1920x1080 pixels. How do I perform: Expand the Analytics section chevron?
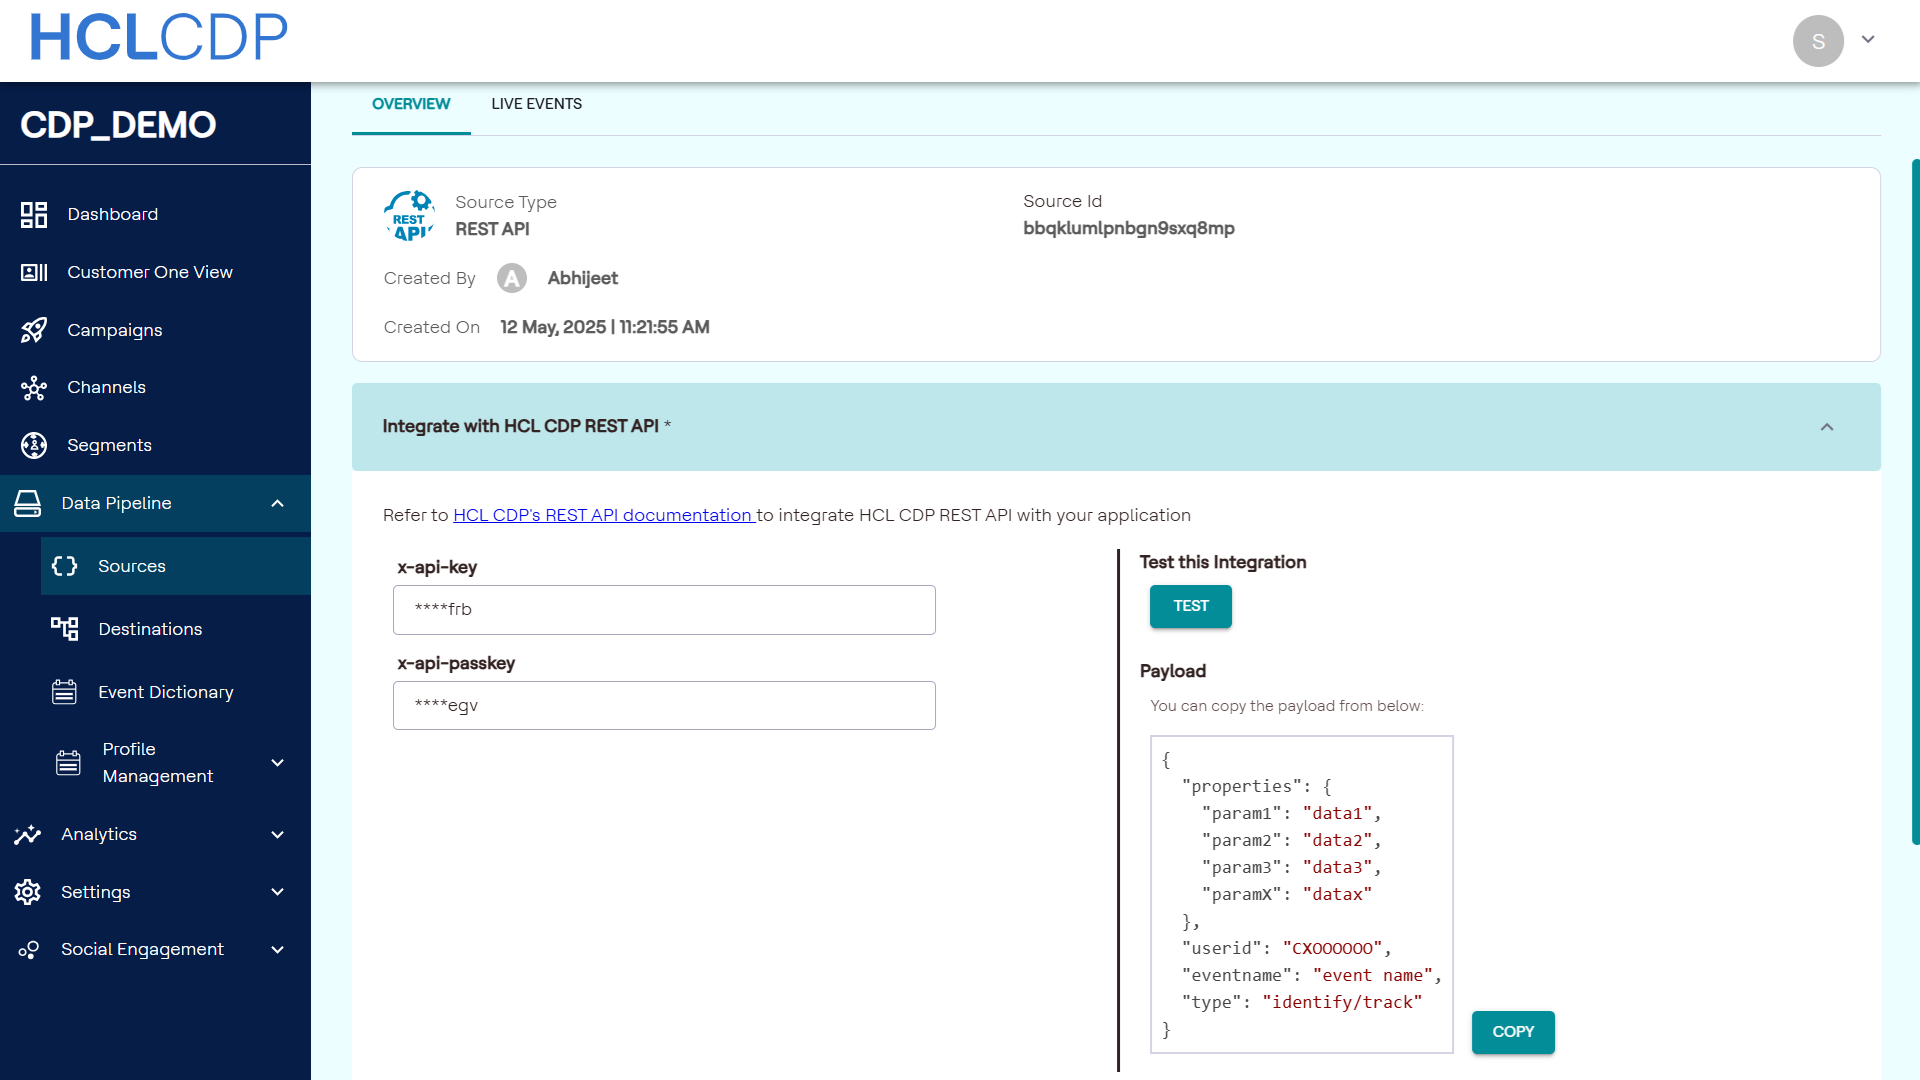coord(278,834)
